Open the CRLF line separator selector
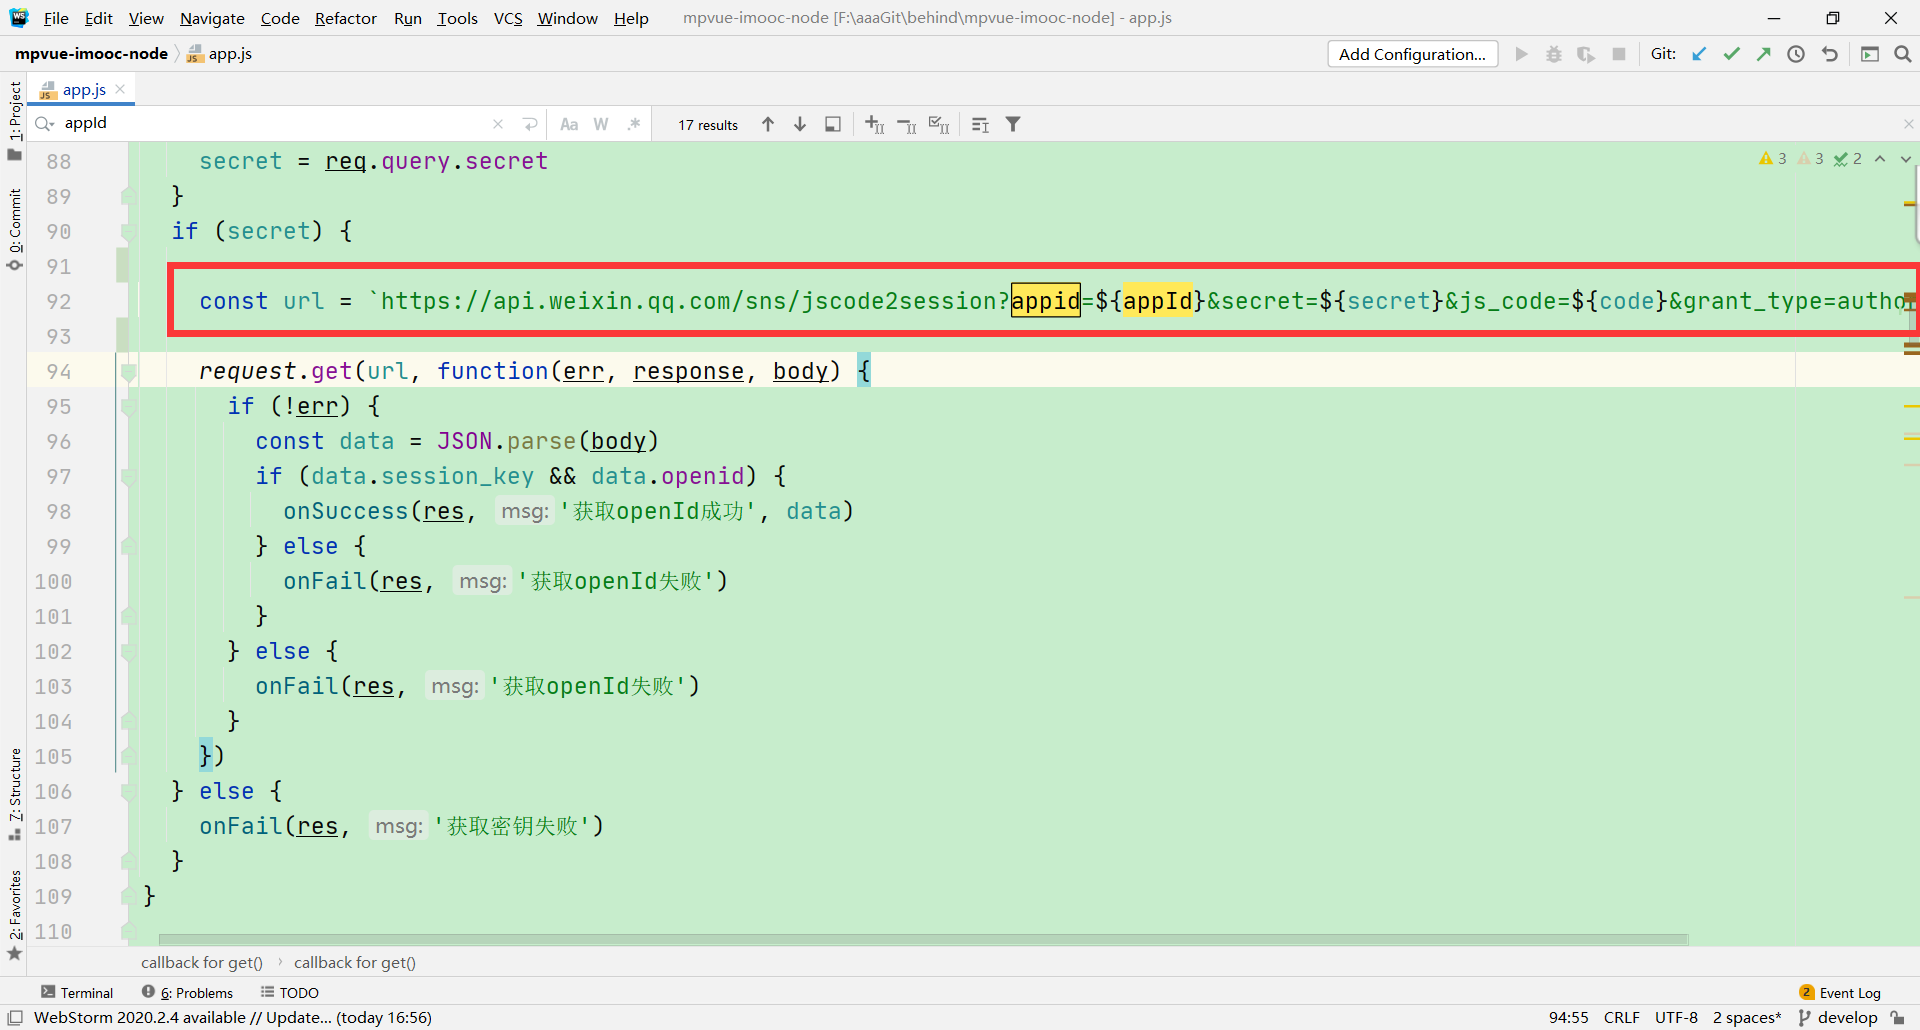 pyautogui.click(x=1621, y=1017)
